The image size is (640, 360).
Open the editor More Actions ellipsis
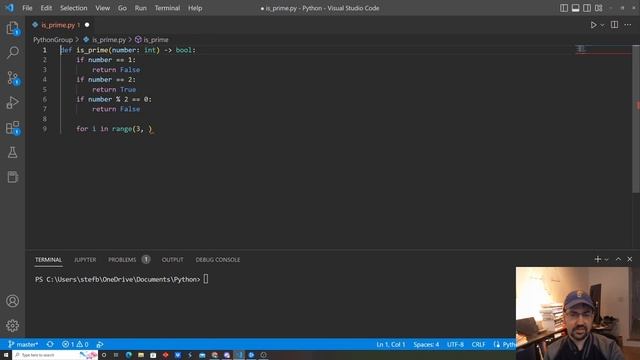point(628,25)
